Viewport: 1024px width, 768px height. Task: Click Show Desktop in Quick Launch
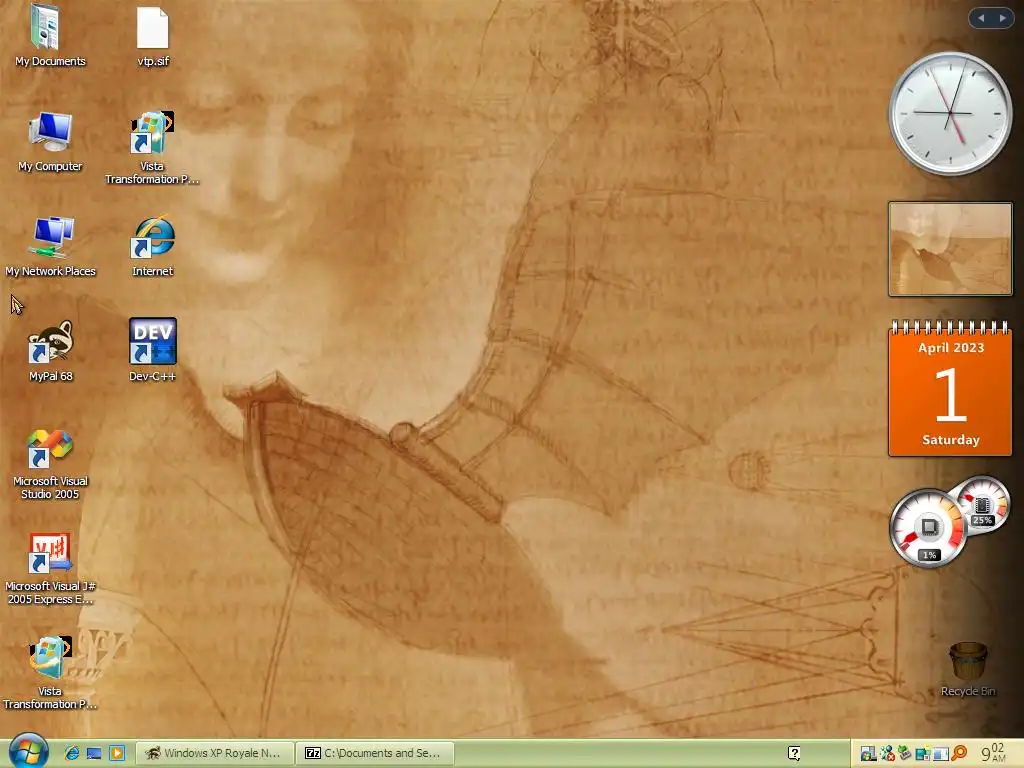(x=94, y=753)
